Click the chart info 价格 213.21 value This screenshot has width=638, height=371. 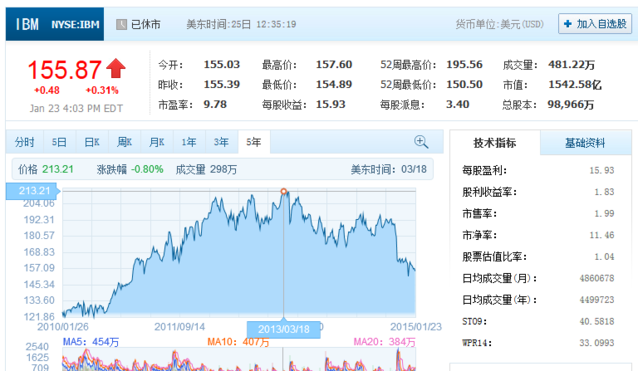[x=58, y=169]
